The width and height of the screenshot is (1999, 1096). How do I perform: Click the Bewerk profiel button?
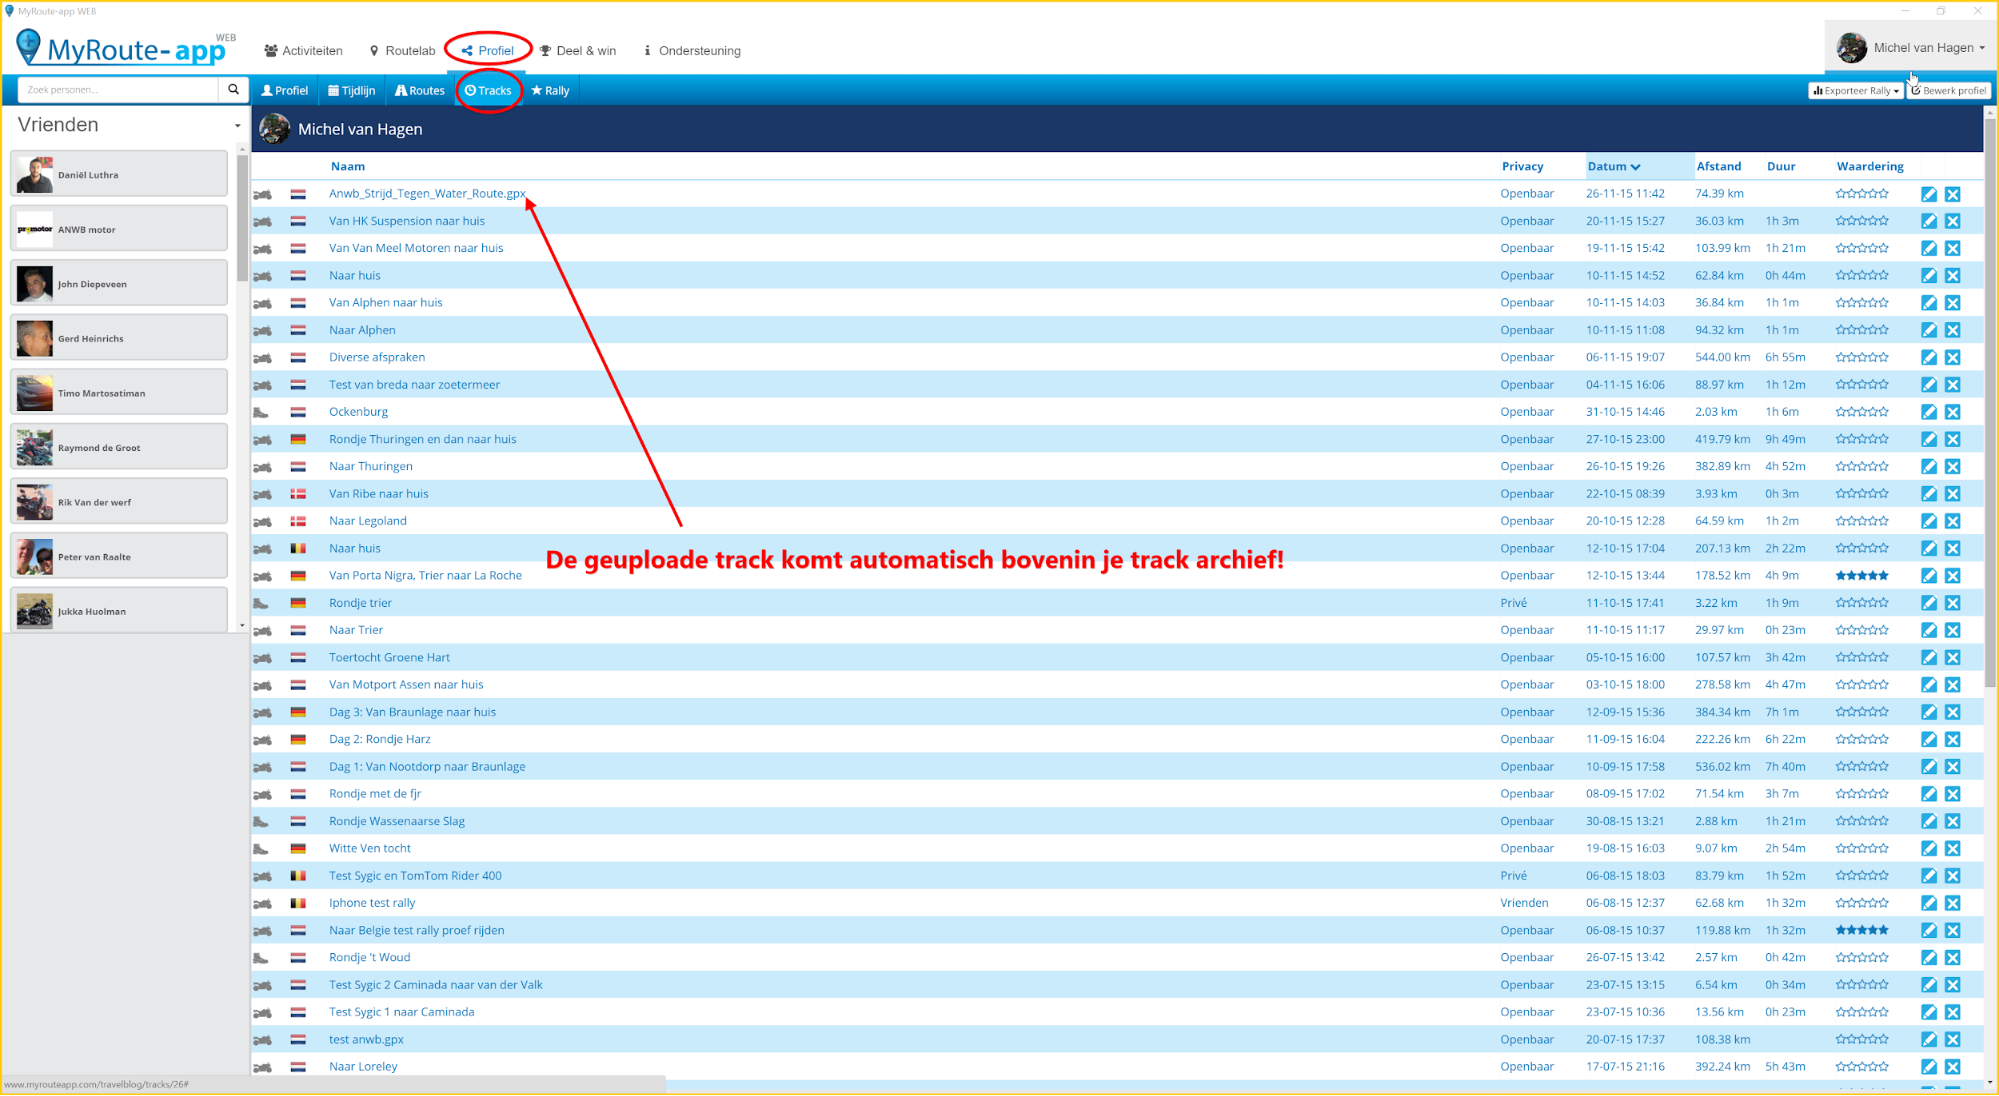coord(1948,90)
